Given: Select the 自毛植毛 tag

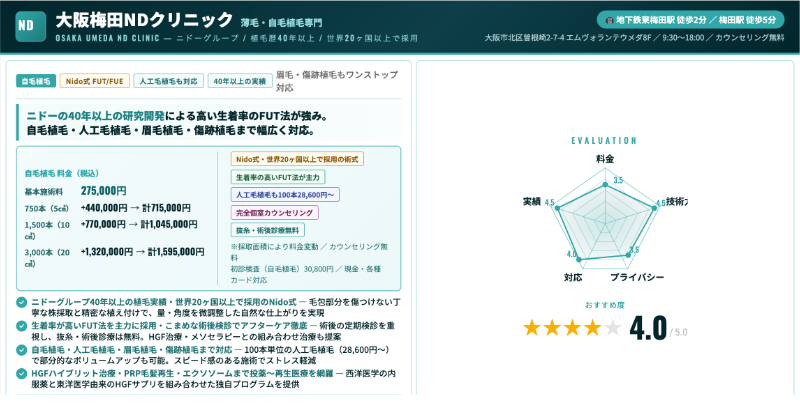Looking at the screenshot, I should click(x=35, y=81).
